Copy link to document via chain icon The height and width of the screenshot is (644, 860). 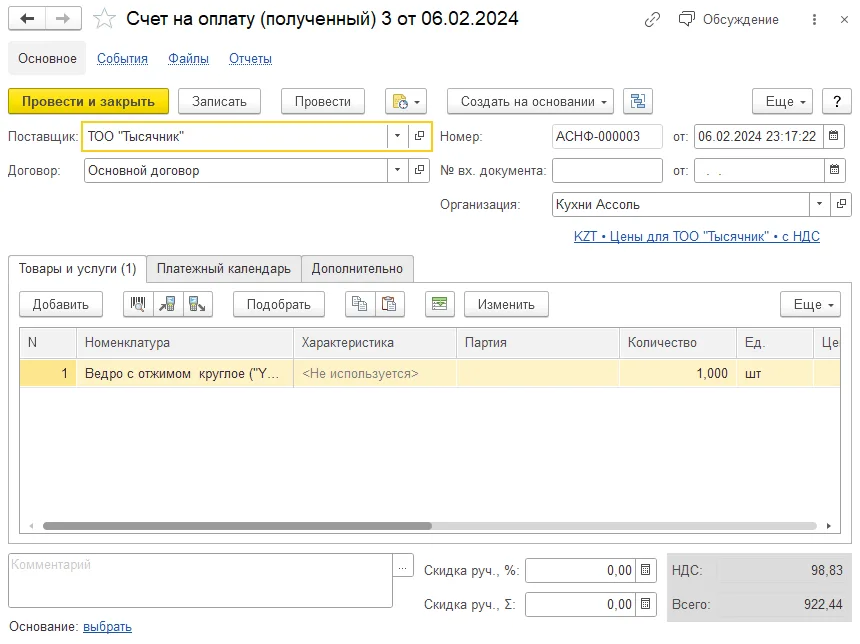coord(652,20)
